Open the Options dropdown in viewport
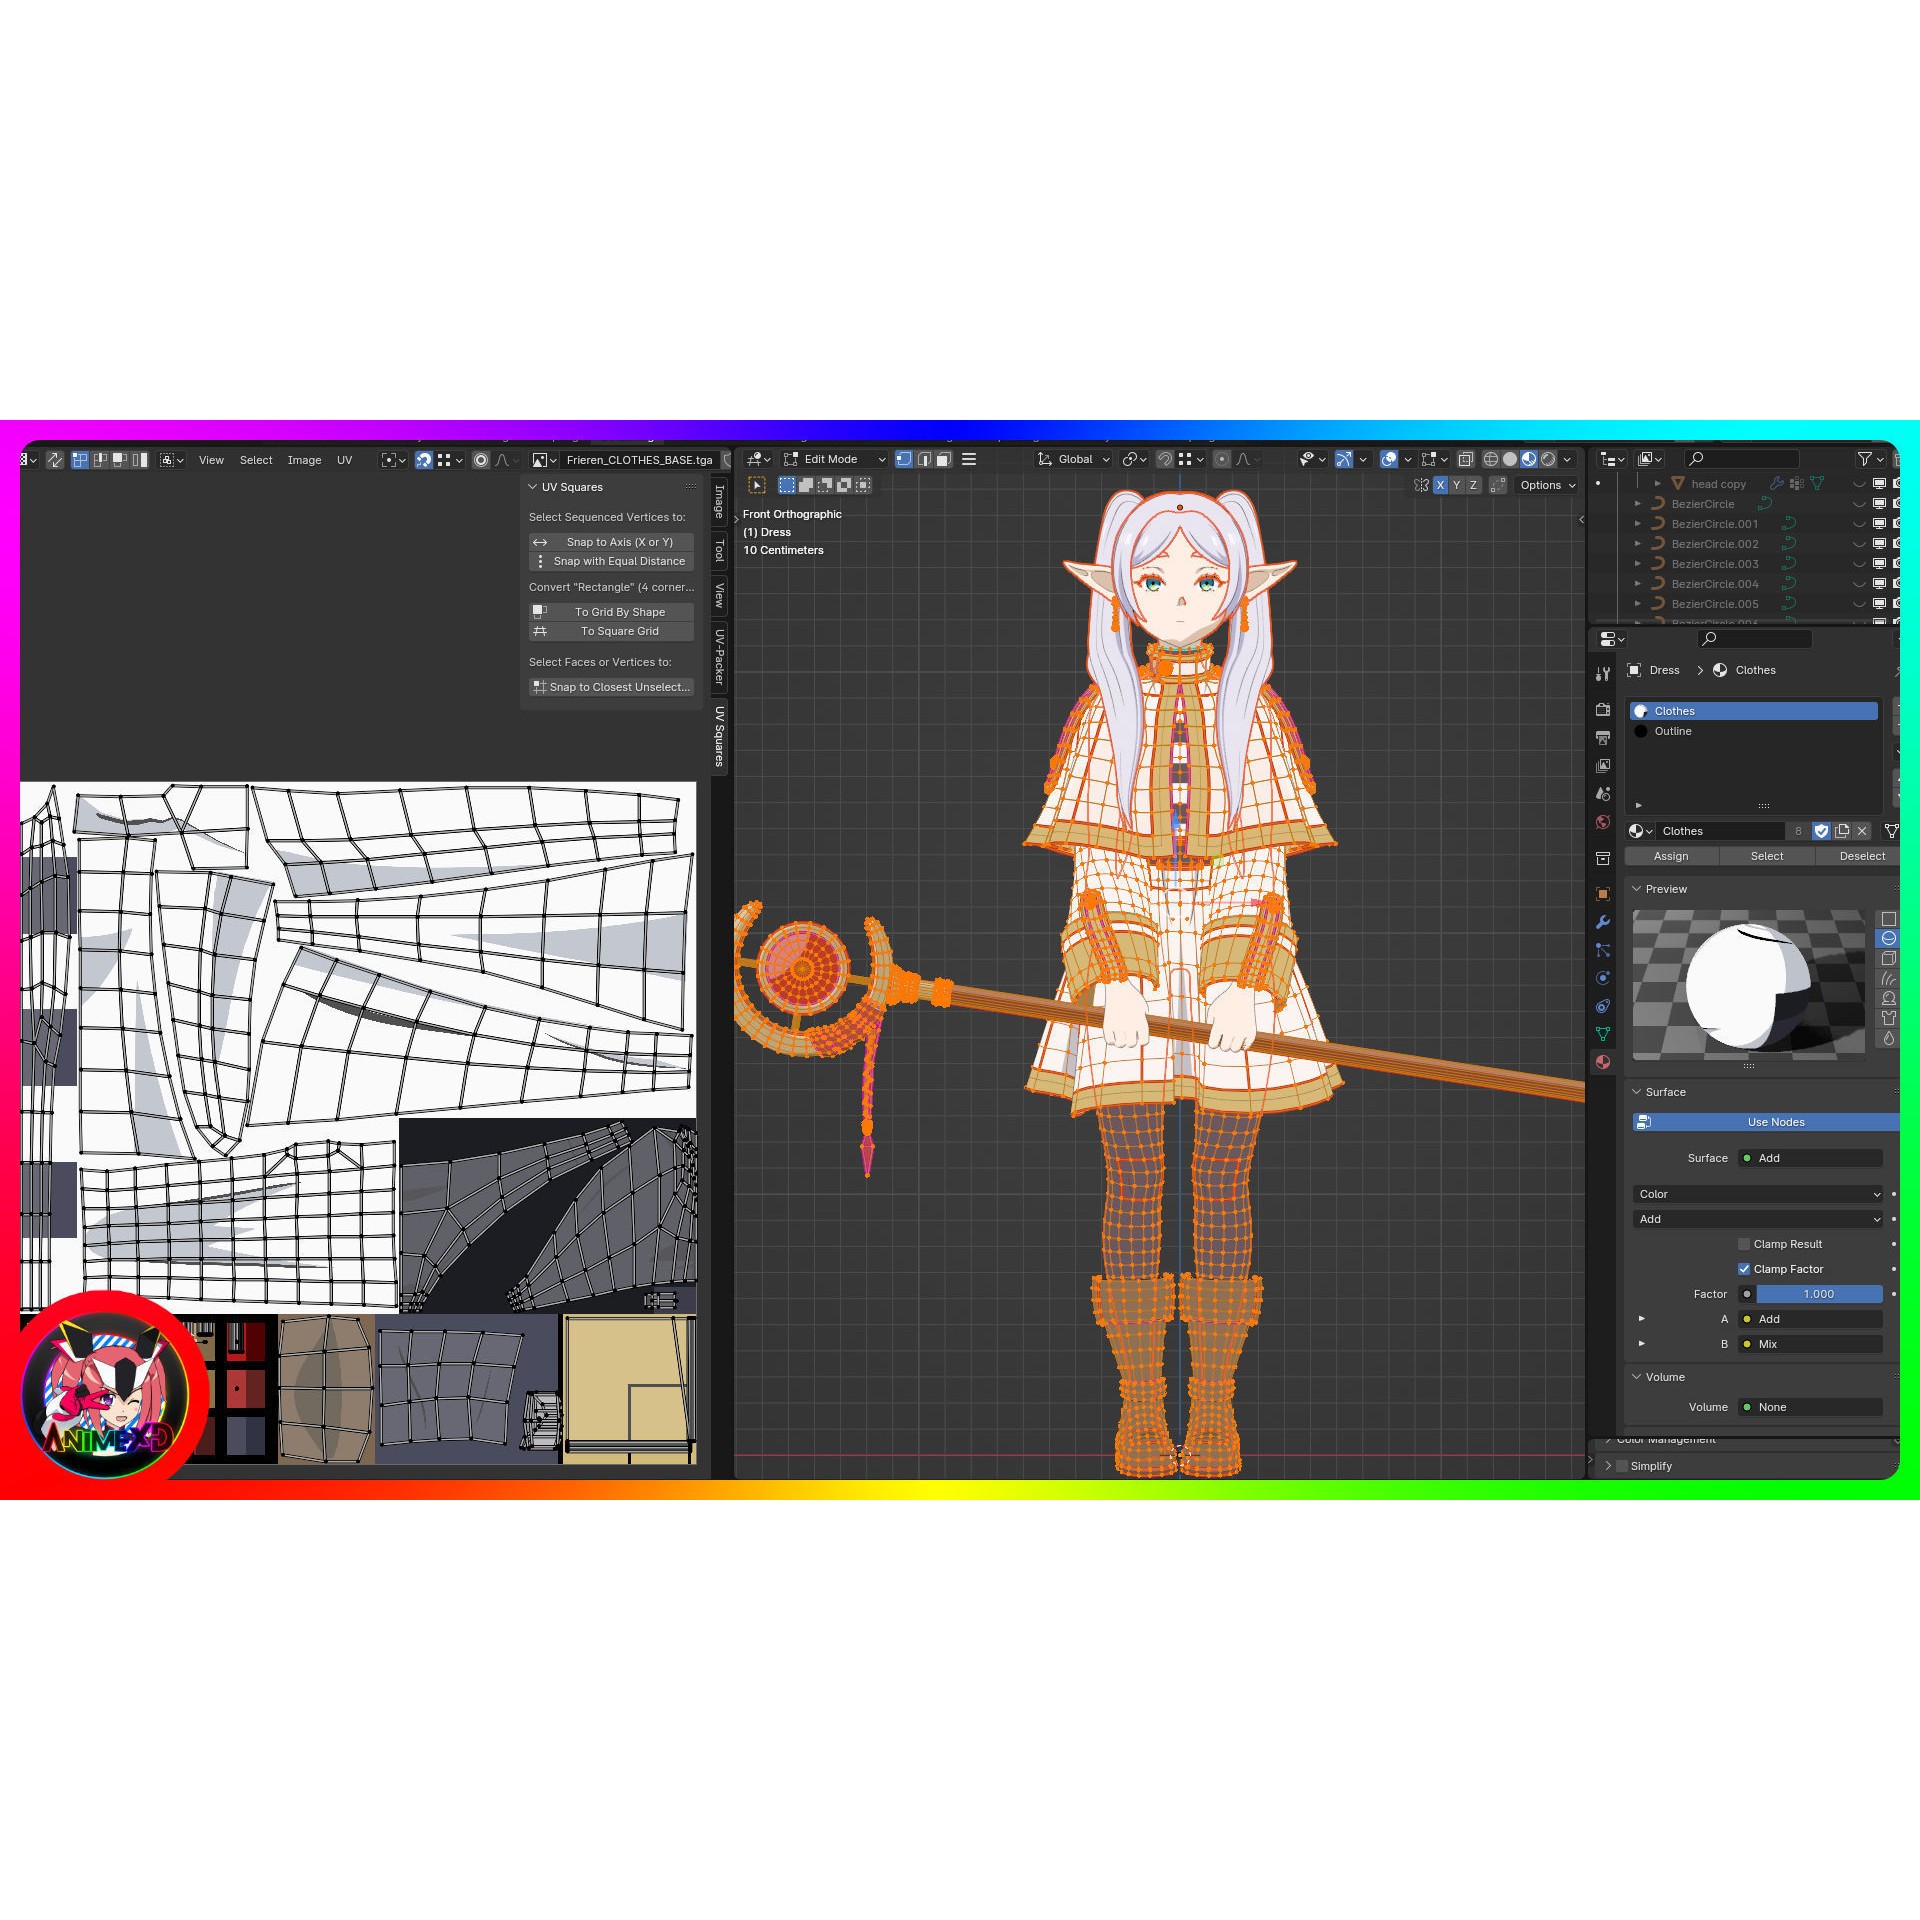 coord(1547,485)
